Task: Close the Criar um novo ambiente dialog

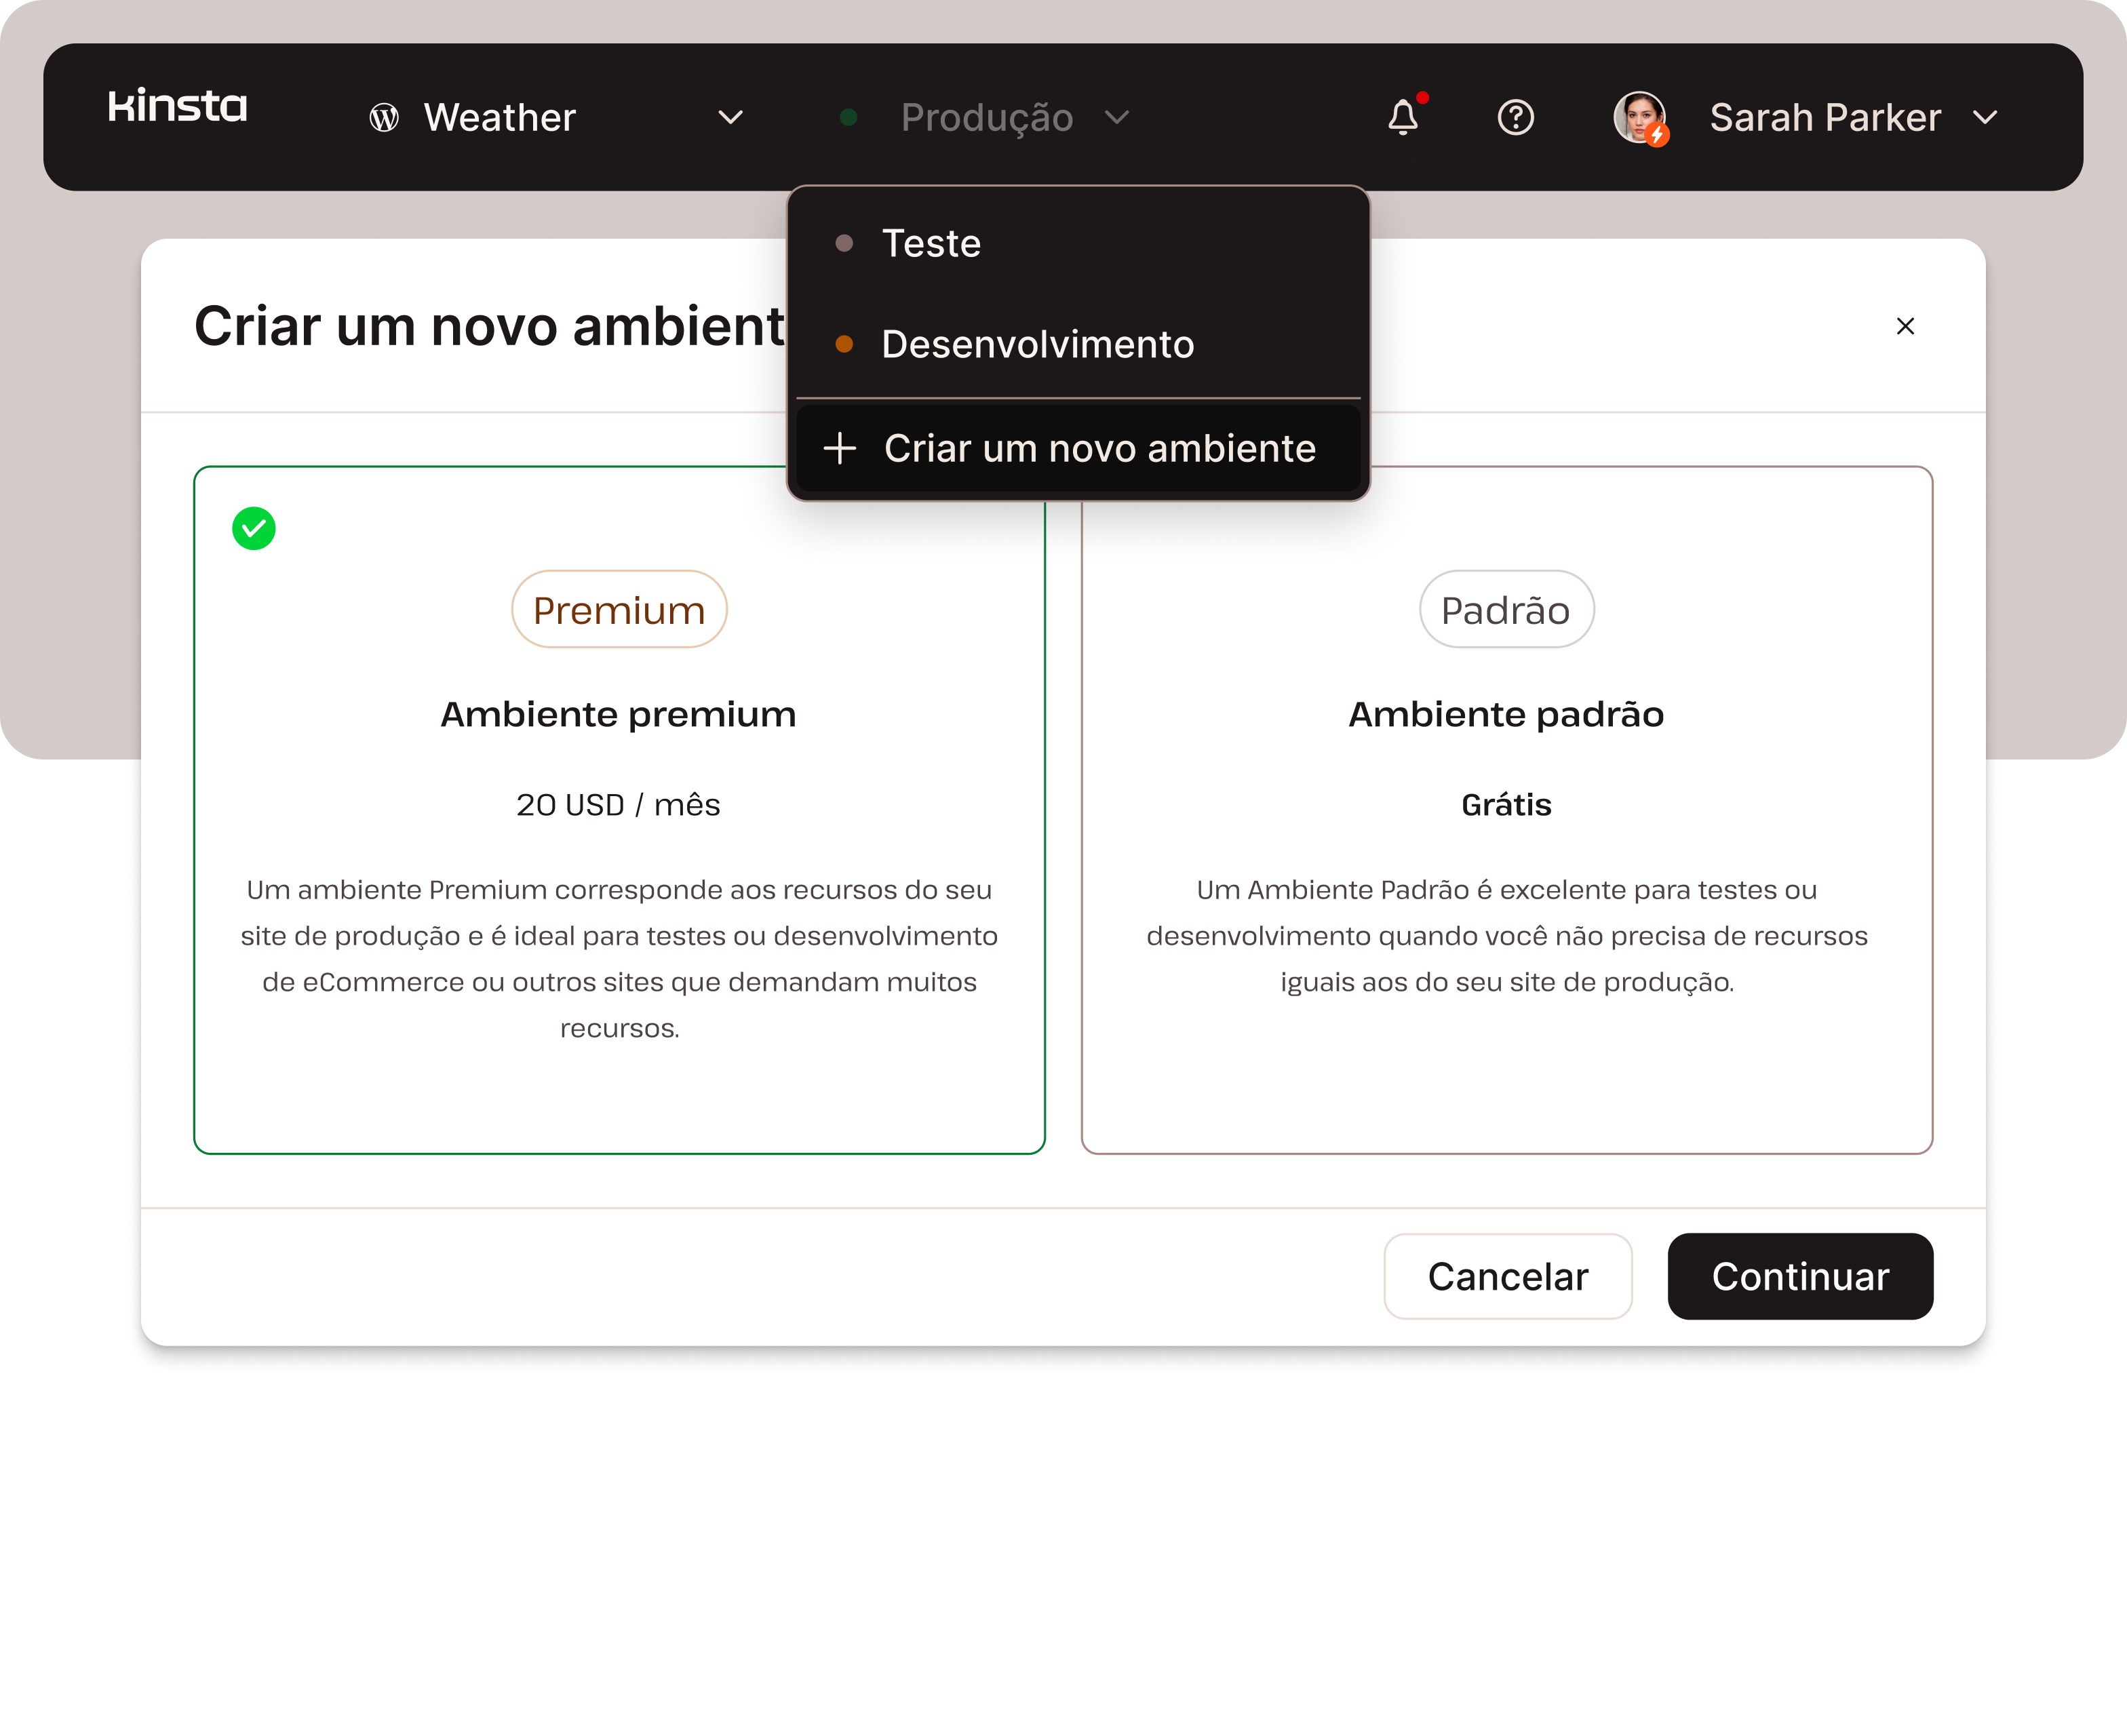Action: click(1905, 326)
